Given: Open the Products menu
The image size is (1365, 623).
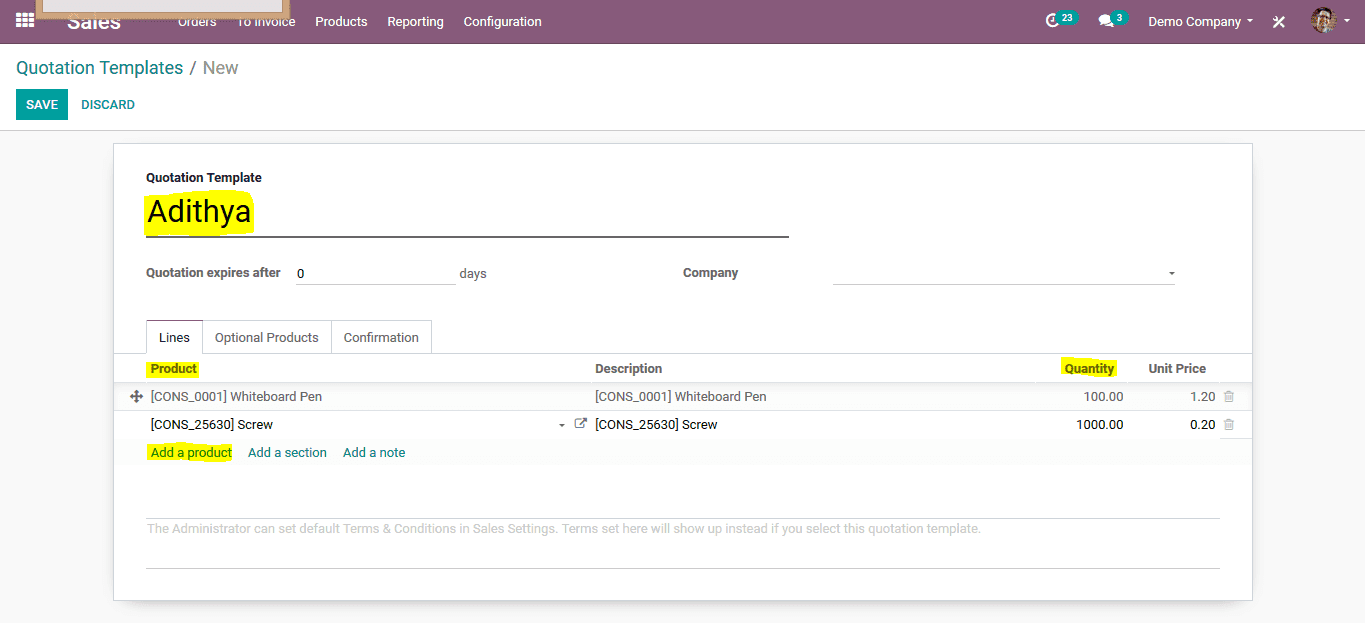Looking at the screenshot, I should tap(341, 21).
